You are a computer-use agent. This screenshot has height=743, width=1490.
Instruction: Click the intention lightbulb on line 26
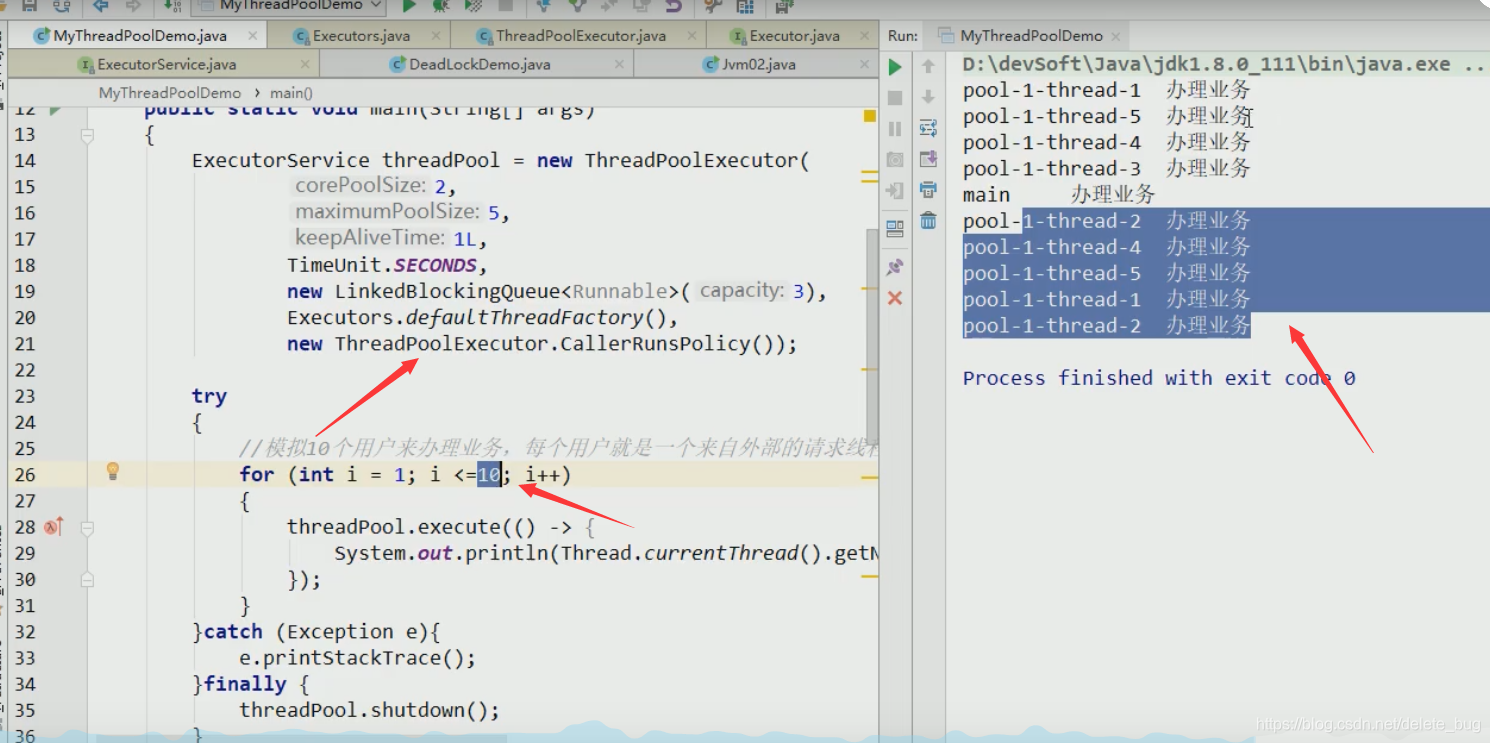click(113, 471)
